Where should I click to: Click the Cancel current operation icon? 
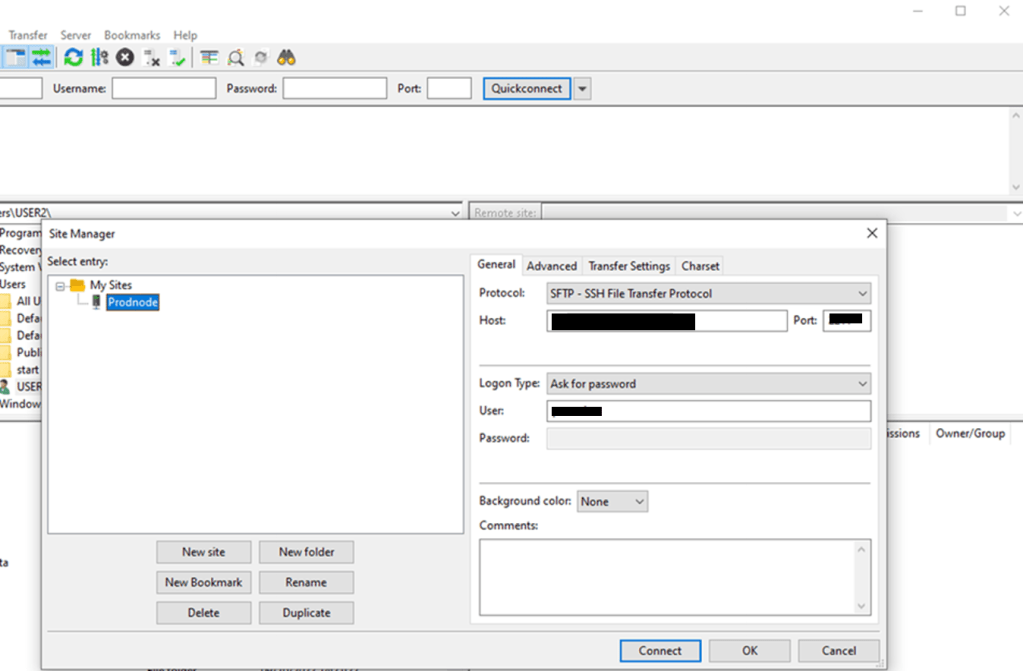(x=125, y=58)
